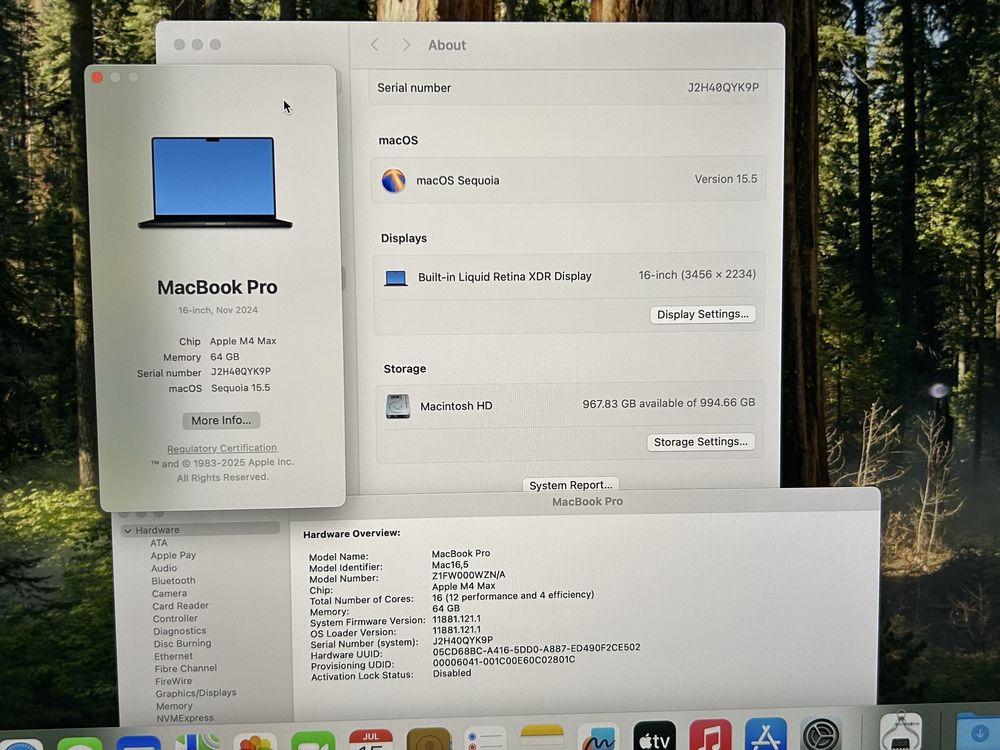The width and height of the screenshot is (1000, 750).
Task: Select Diagnostics in the hardware list
Action: [x=180, y=631]
